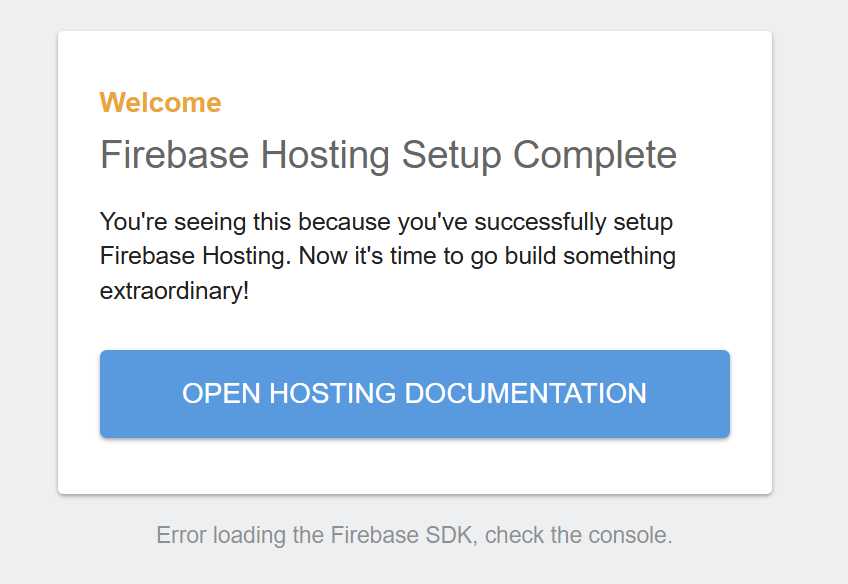The height and width of the screenshot is (584, 848).
Task: Click the word "extraordinary!" in the paragraph
Action: pyautogui.click(x=174, y=292)
